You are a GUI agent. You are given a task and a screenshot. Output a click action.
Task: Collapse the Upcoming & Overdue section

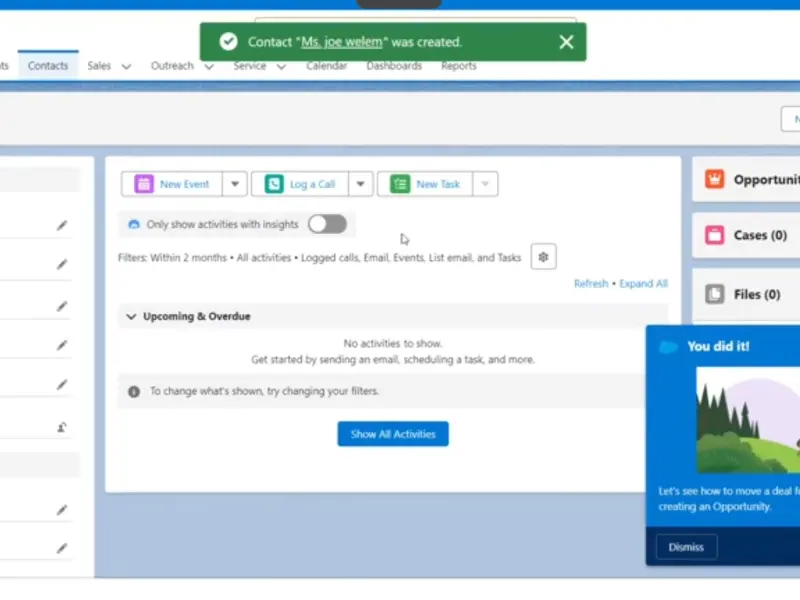pyautogui.click(x=131, y=317)
